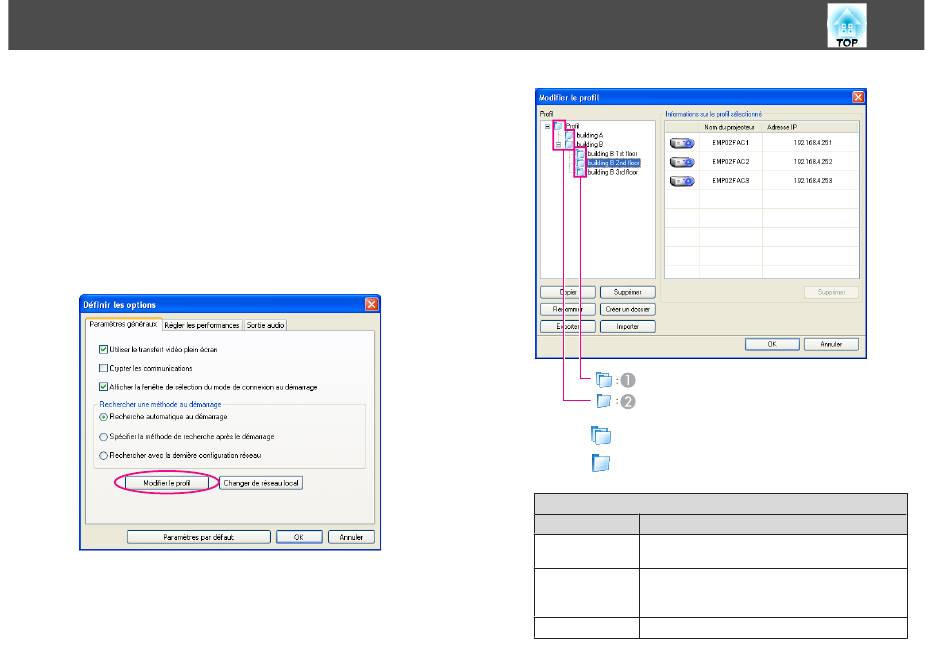Click Annuler in Définir les options dialog

pos(351,537)
